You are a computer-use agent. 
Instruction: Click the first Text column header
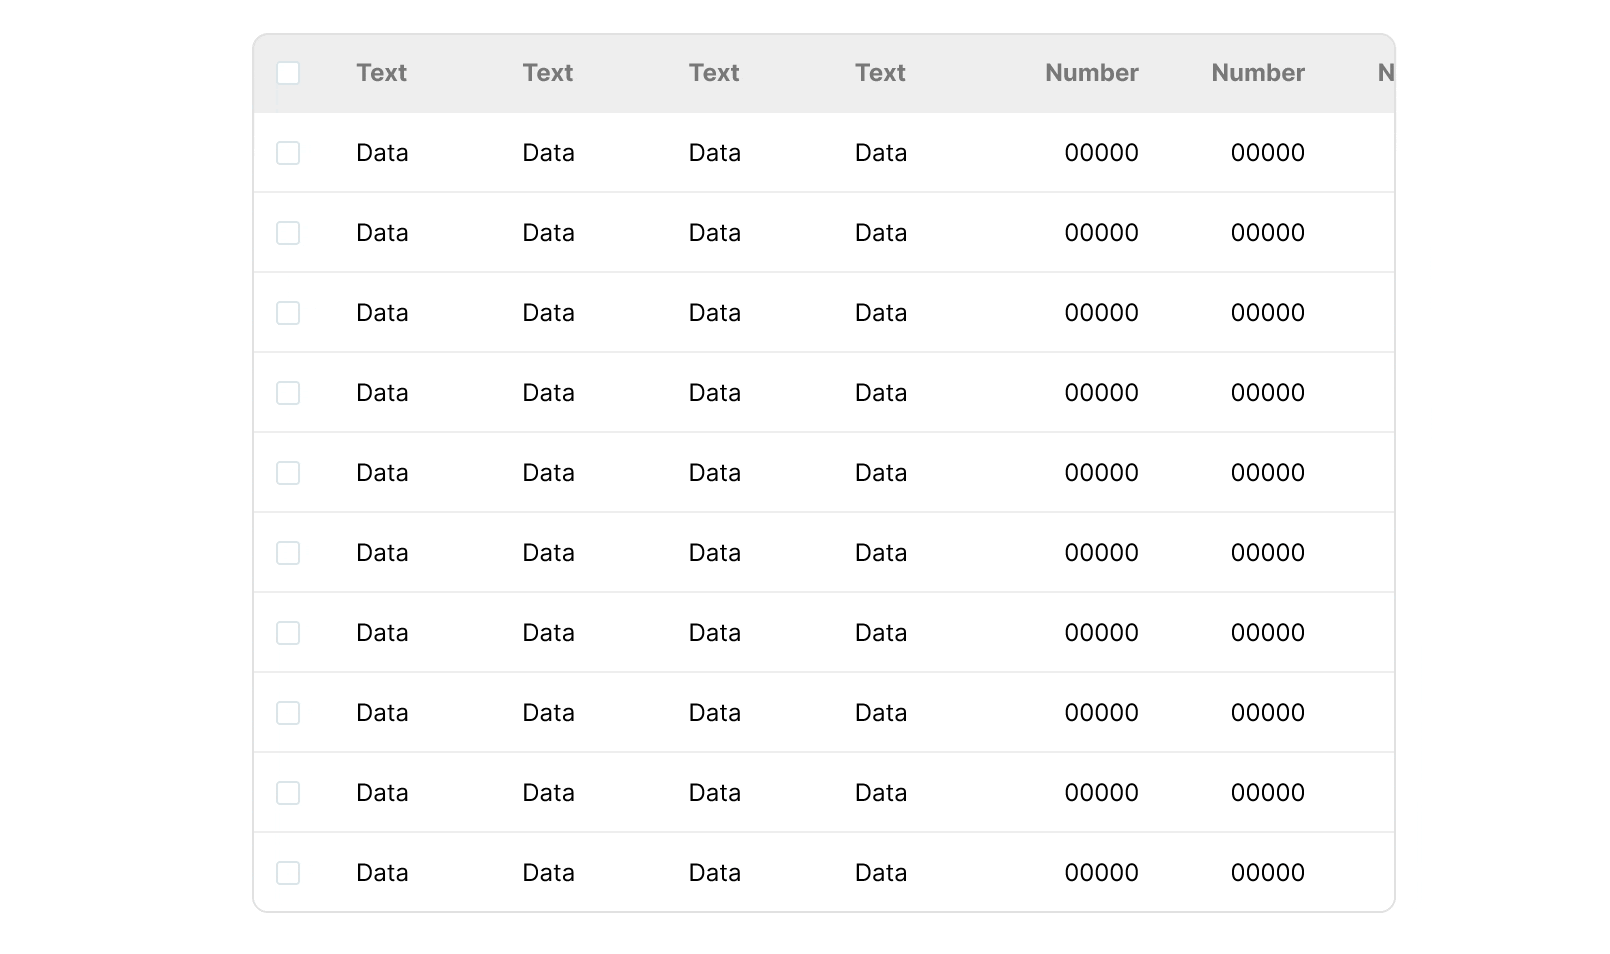click(382, 73)
